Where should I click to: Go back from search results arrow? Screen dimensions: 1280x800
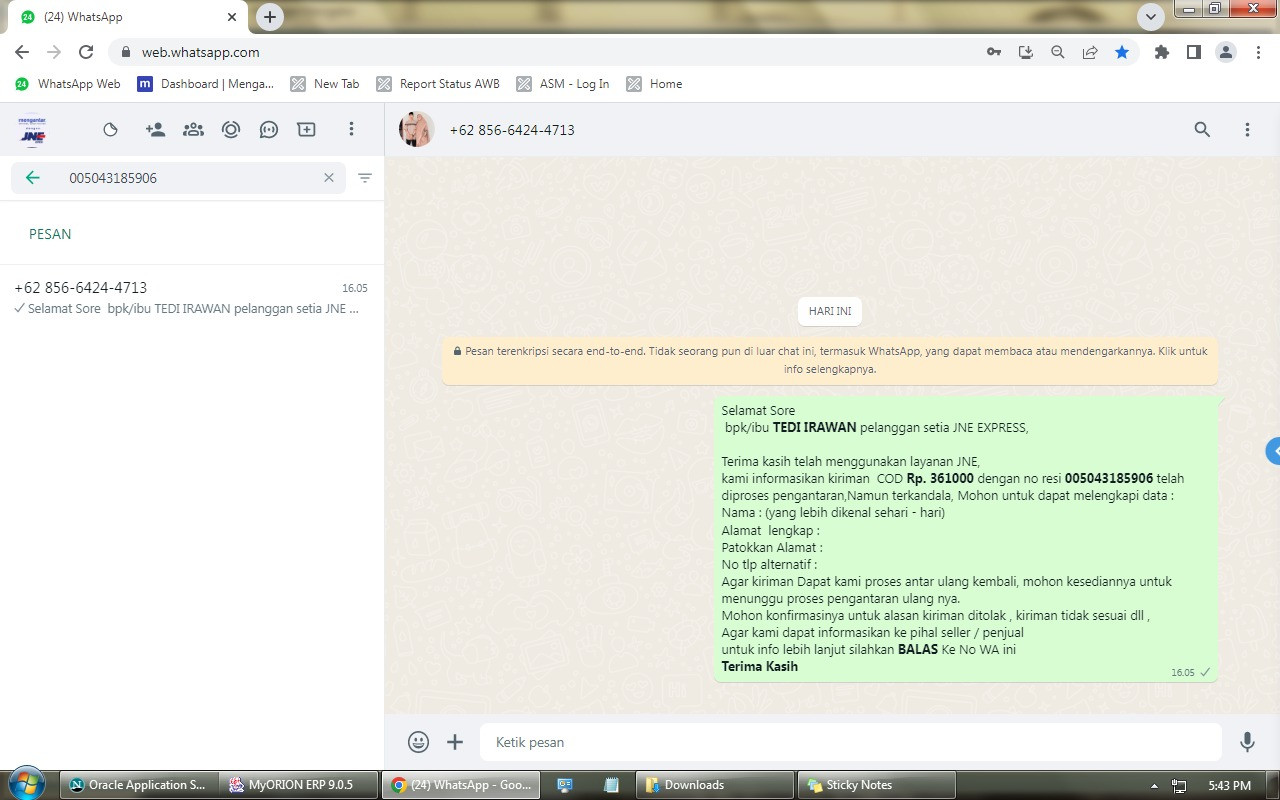pos(33,178)
